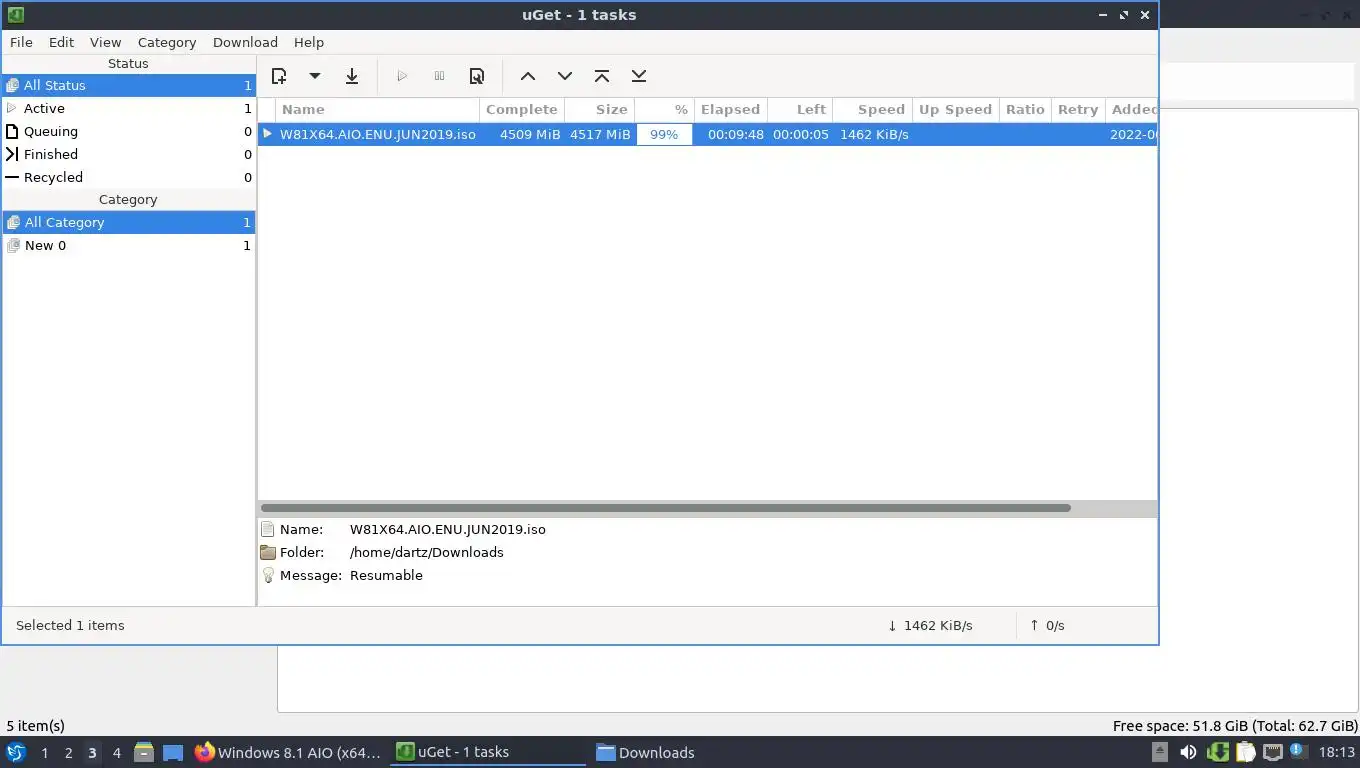Select the Finished status filter

pos(128,154)
